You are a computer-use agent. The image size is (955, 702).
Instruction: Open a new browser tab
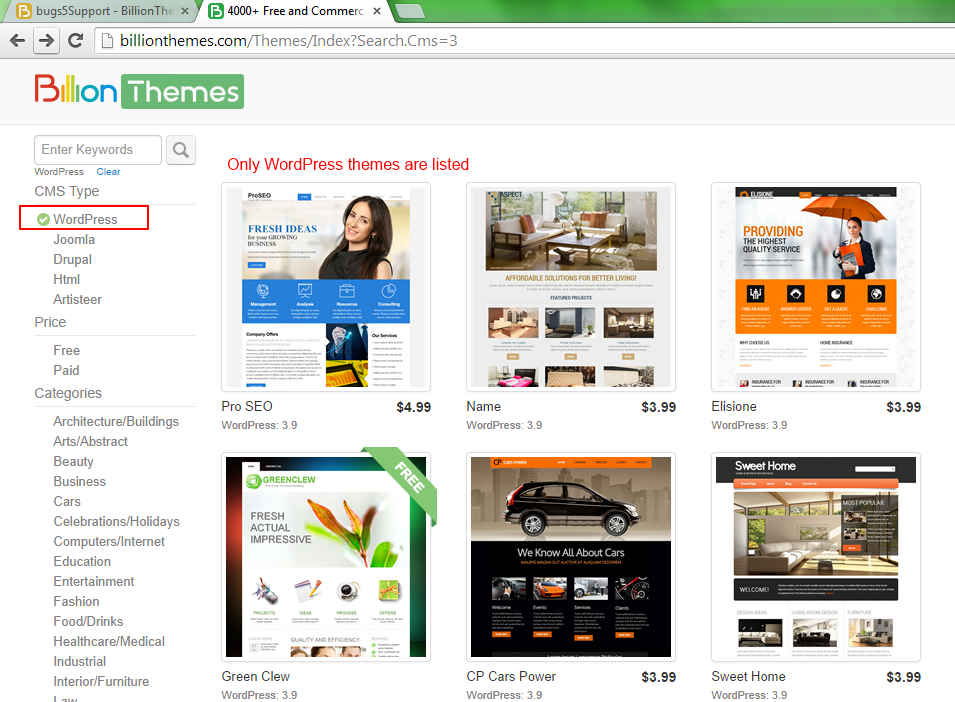(x=410, y=12)
